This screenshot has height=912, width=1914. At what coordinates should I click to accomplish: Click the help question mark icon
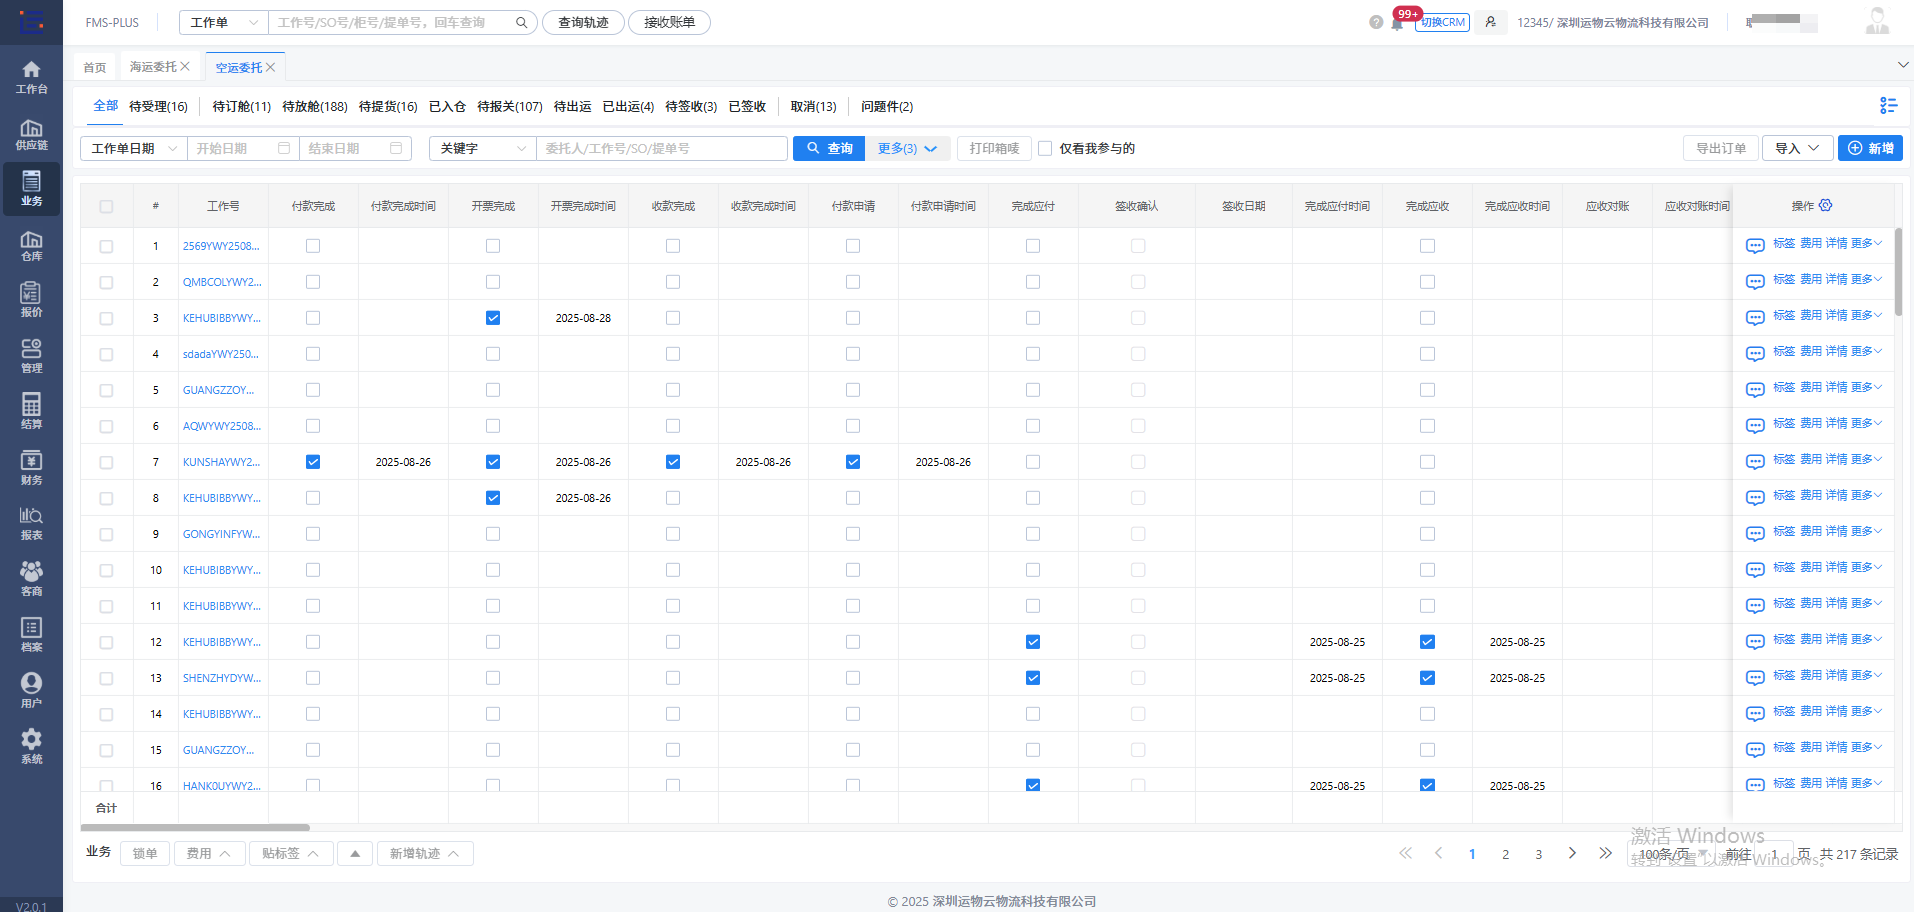tap(1377, 22)
